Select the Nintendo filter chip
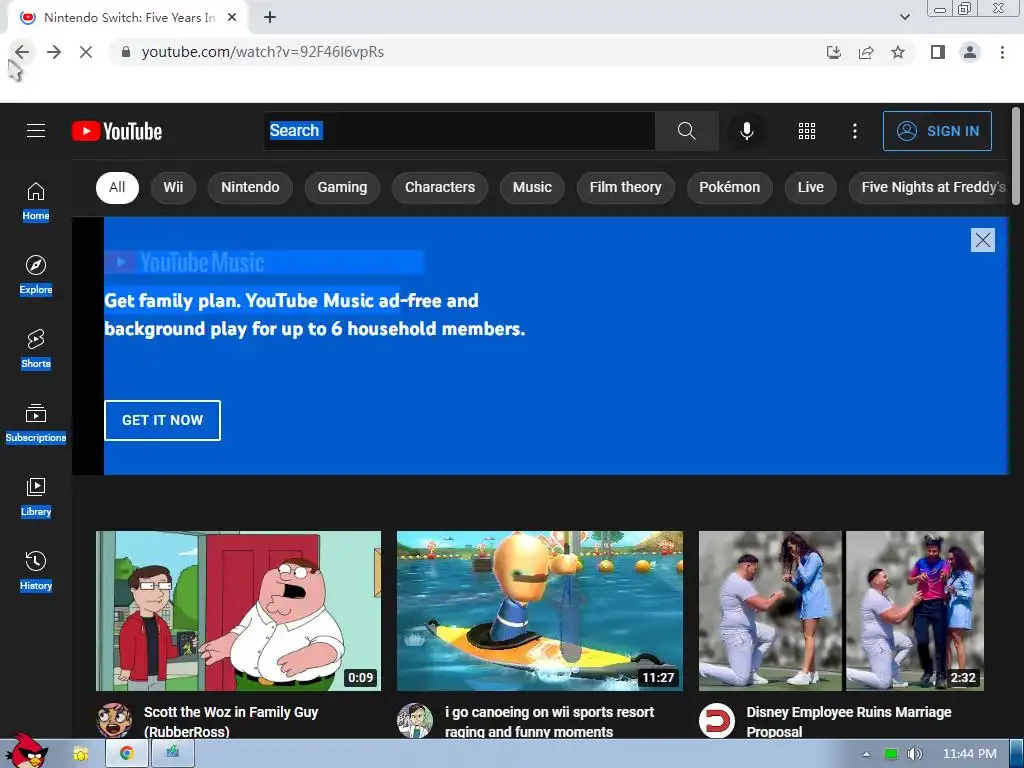1024x768 pixels. tap(250, 187)
